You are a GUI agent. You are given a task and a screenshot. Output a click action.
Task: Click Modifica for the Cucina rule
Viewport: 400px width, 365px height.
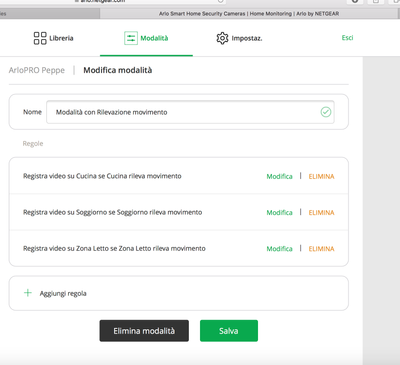279,176
